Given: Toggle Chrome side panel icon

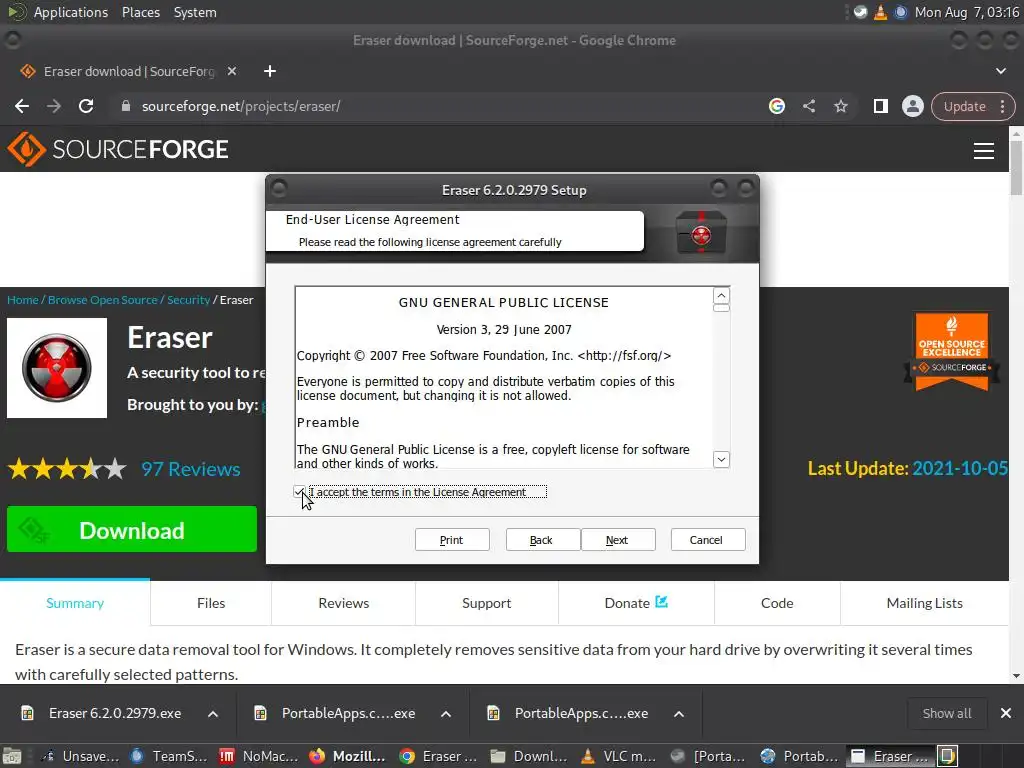Looking at the screenshot, I should pos(880,106).
